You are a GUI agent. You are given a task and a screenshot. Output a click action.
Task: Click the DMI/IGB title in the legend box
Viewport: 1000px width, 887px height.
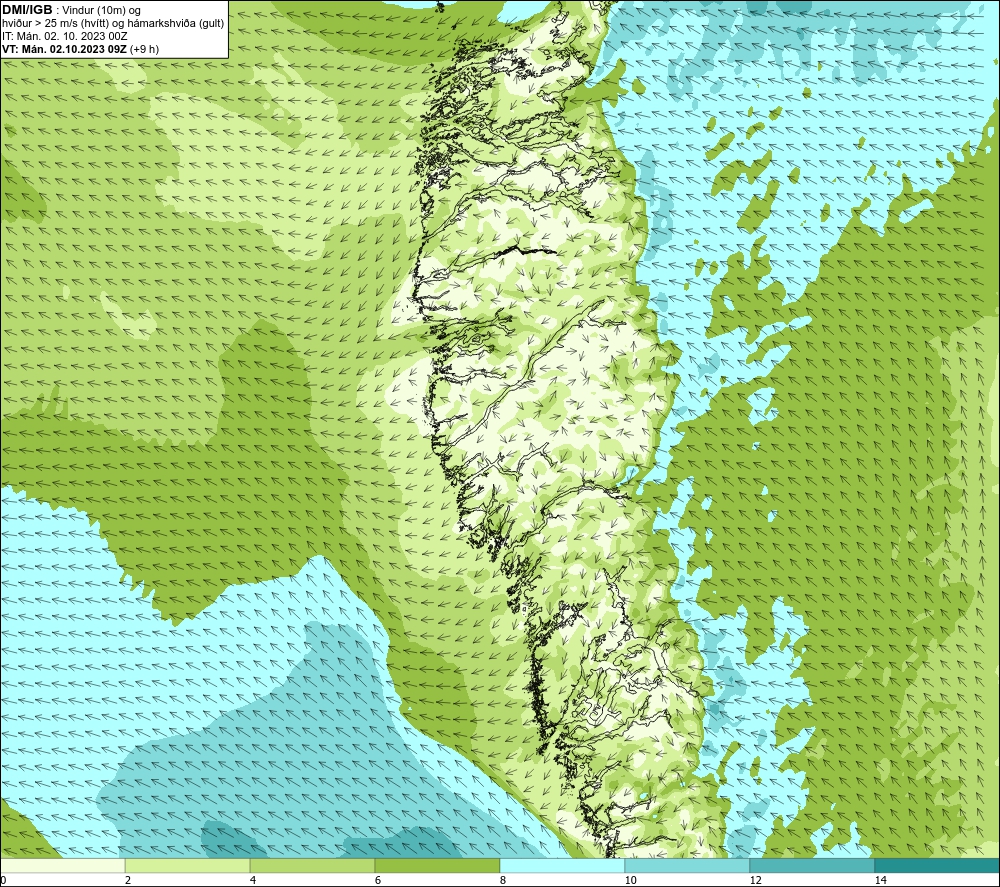pos(27,10)
